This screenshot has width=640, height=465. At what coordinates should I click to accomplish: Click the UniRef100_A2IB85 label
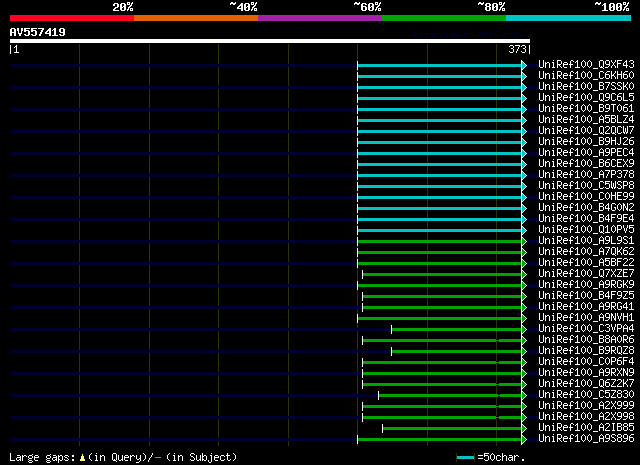point(586,428)
